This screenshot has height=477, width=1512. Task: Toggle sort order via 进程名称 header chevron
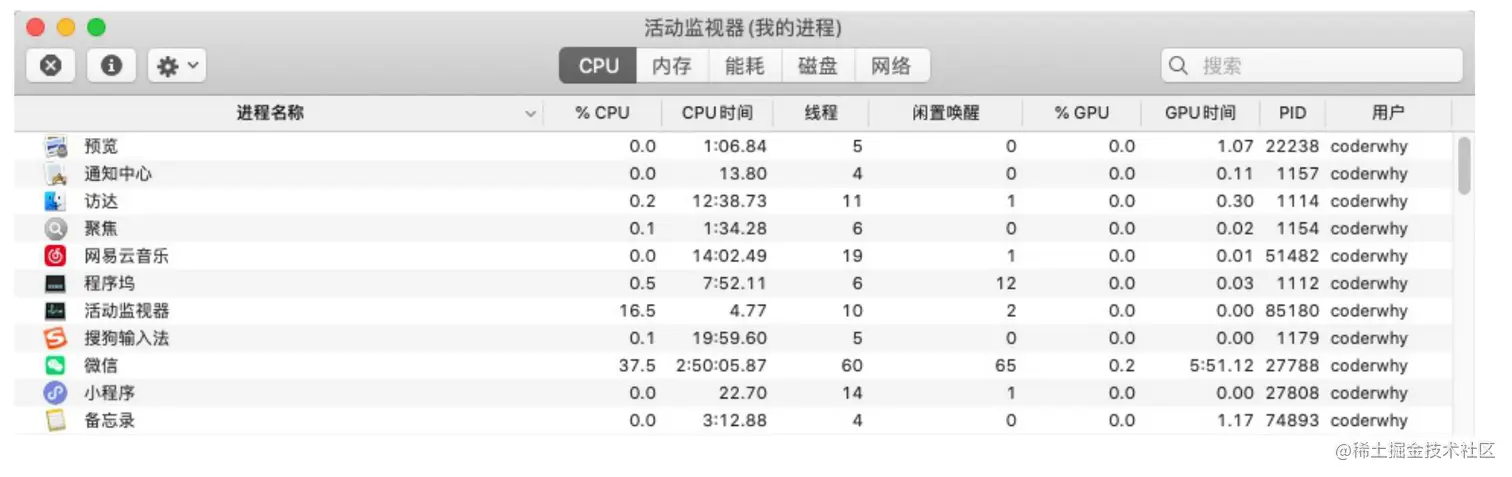click(x=530, y=114)
